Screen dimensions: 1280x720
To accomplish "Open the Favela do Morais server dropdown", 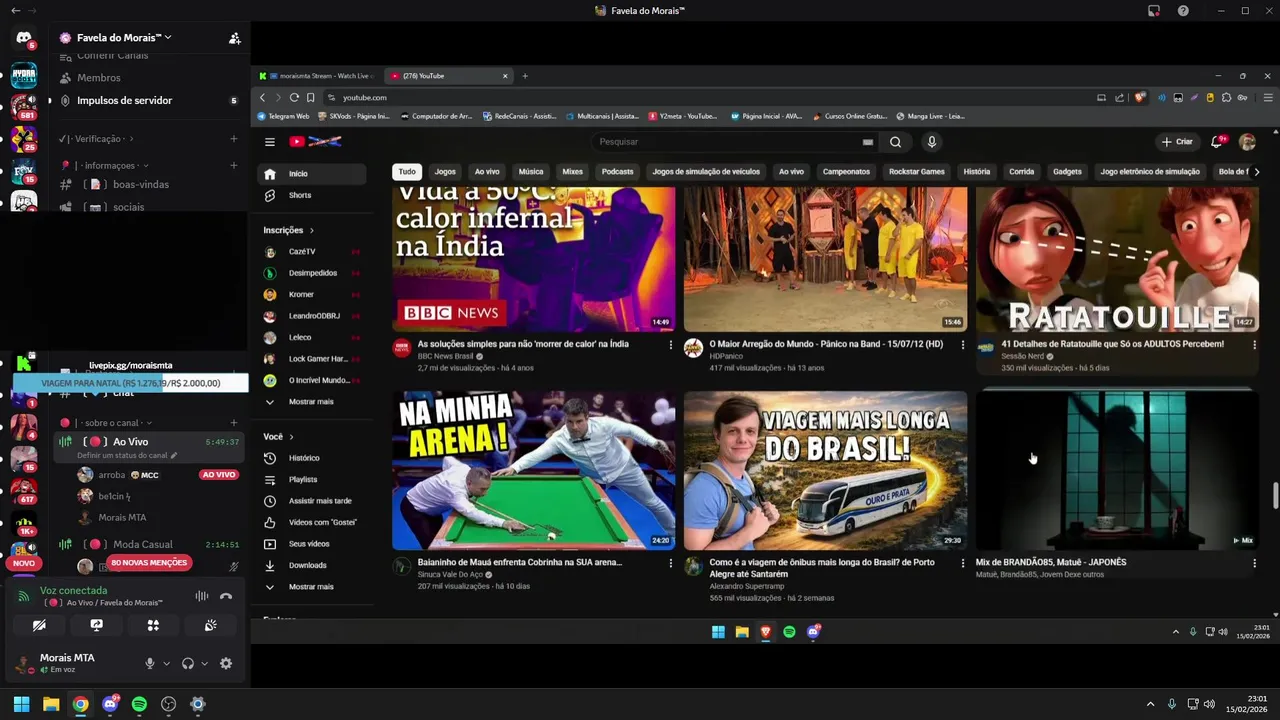I will click(124, 38).
